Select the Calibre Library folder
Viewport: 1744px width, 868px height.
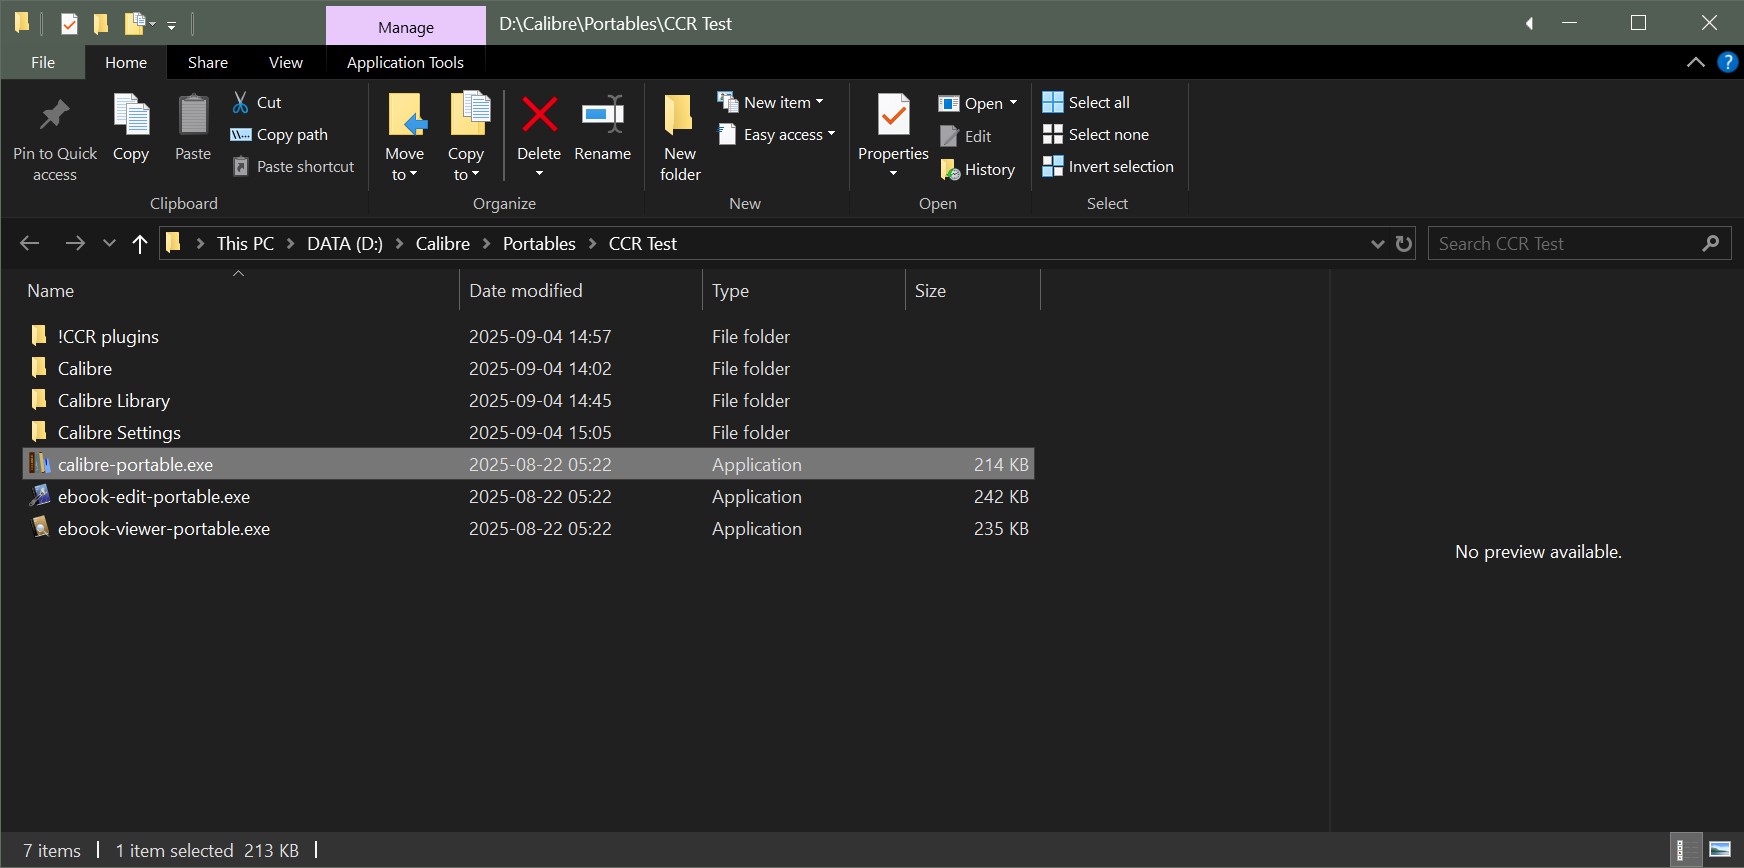click(x=528, y=400)
